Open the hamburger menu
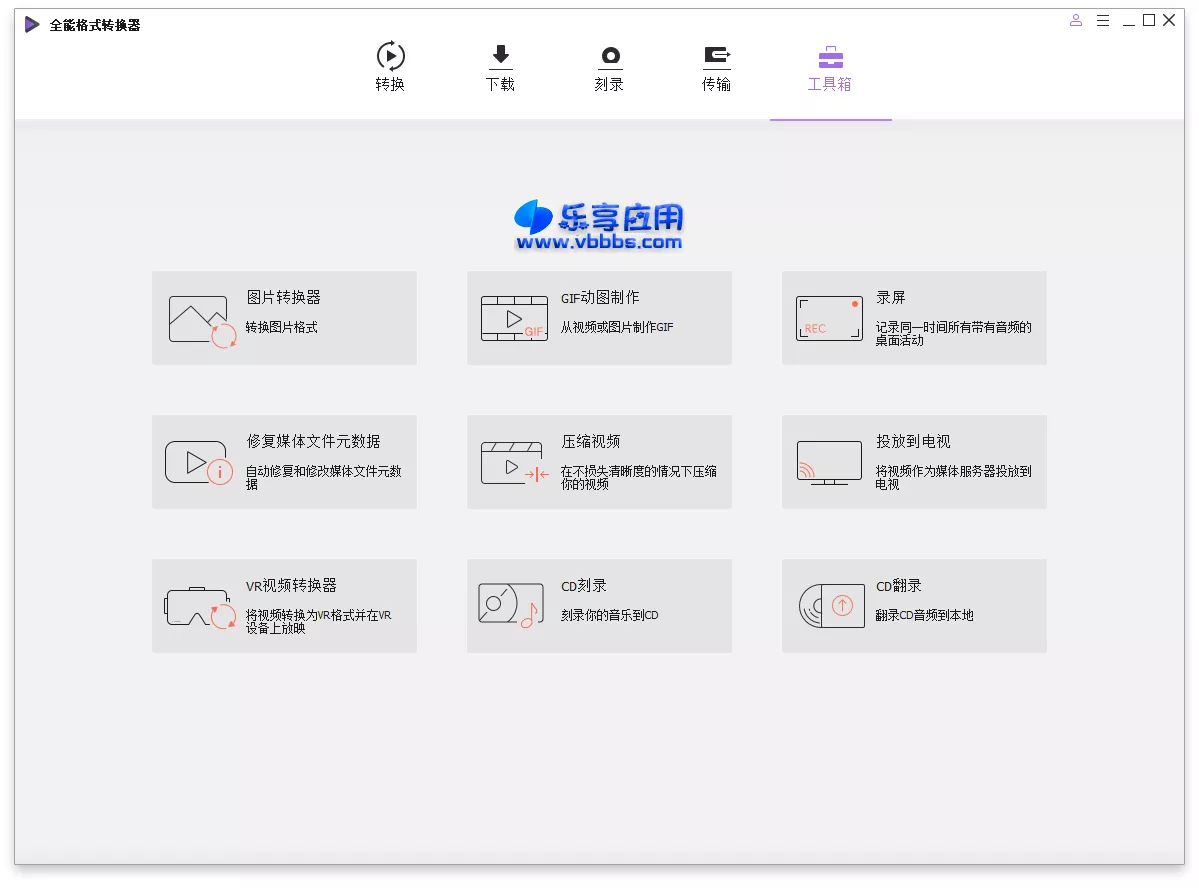 [1103, 20]
